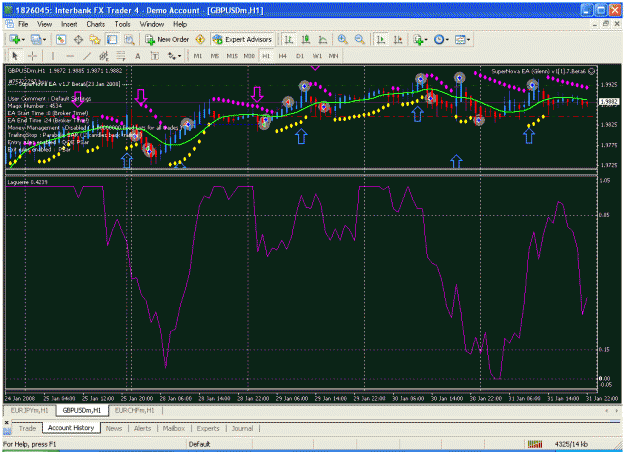Switch to W1 timeframe
This screenshot has height=452, width=625.
pos(317,56)
